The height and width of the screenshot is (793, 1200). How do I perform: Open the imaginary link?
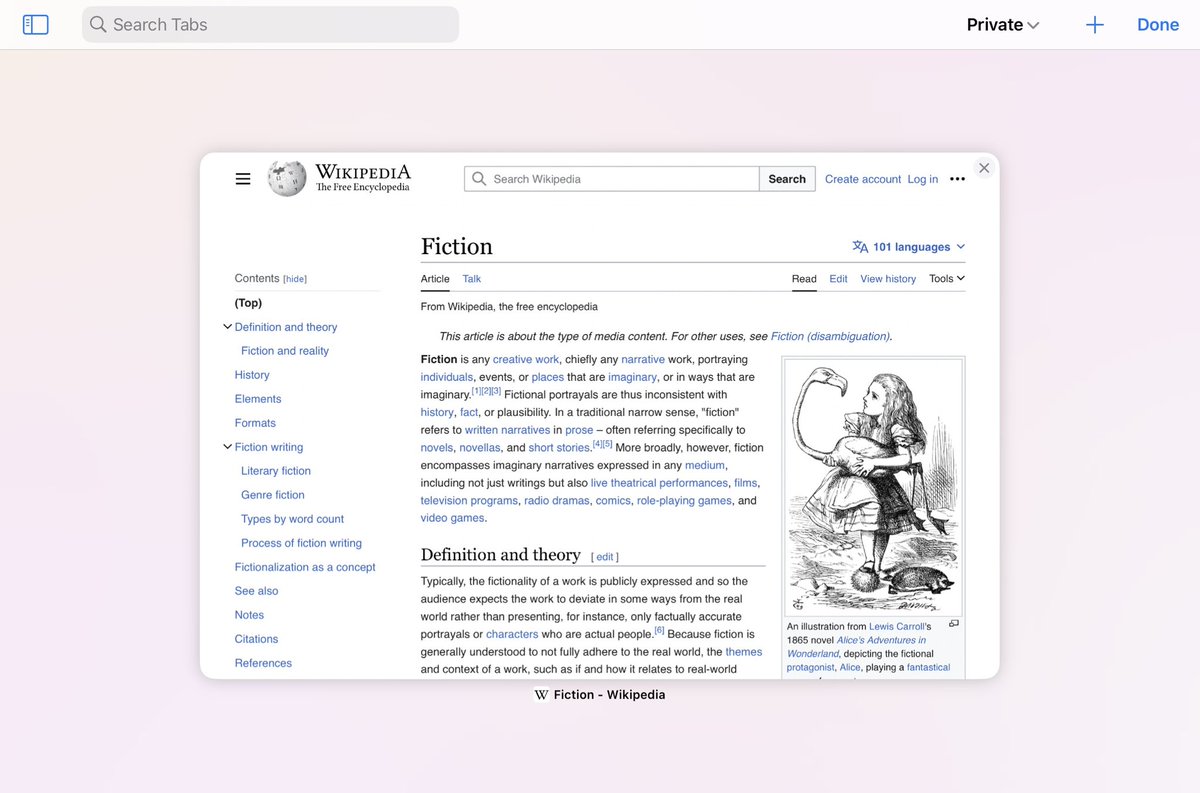633,377
